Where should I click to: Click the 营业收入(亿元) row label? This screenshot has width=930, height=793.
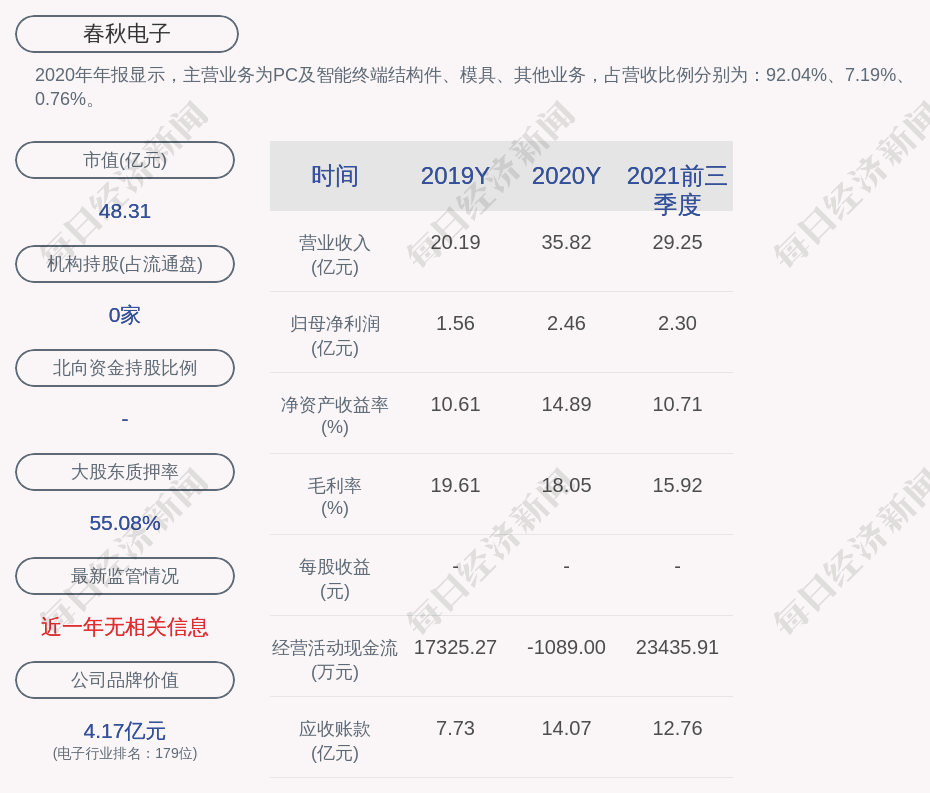tap(334, 255)
